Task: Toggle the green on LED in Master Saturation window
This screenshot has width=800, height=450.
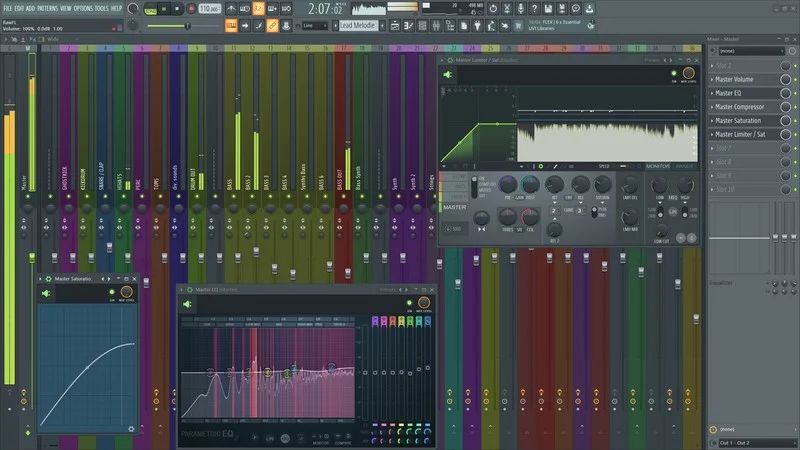Action: 112,292
